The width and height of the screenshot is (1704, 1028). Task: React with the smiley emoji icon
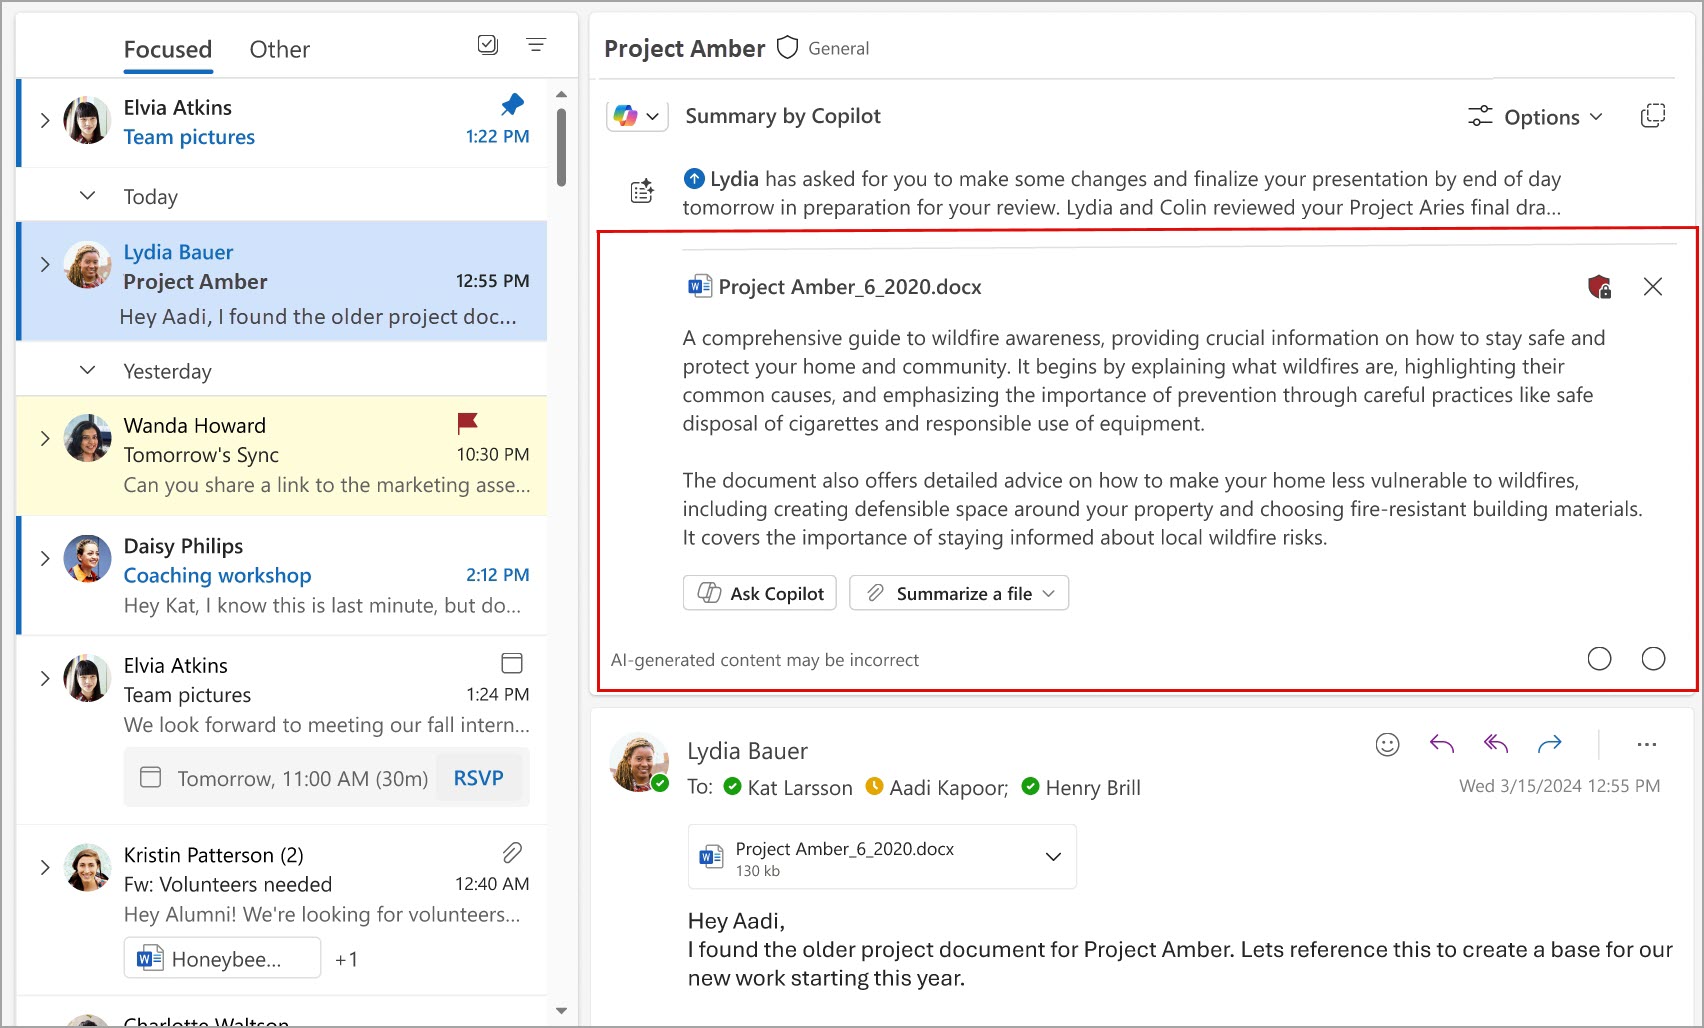[x=1386, y=744]
